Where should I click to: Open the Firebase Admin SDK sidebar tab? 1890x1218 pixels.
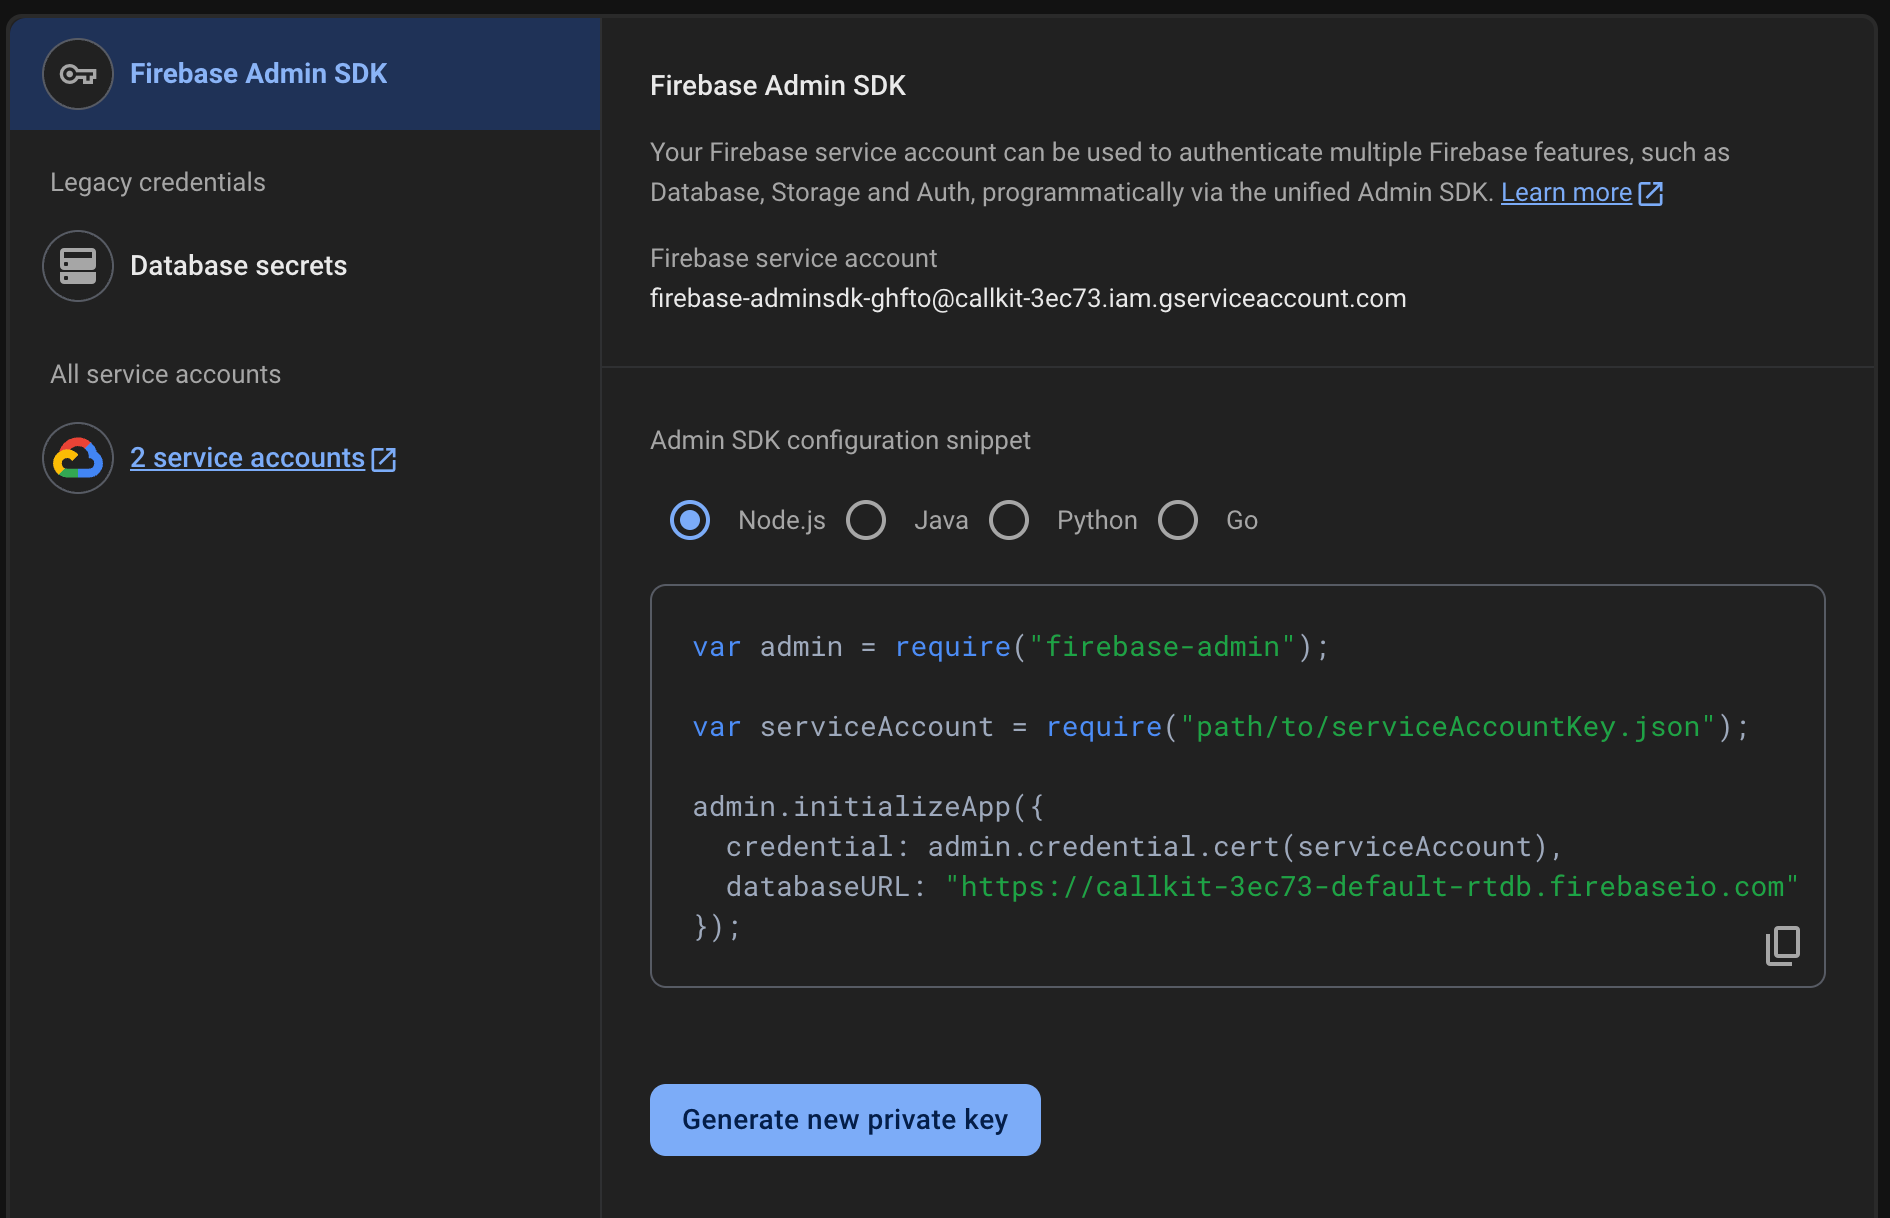(x=305, y=74)
